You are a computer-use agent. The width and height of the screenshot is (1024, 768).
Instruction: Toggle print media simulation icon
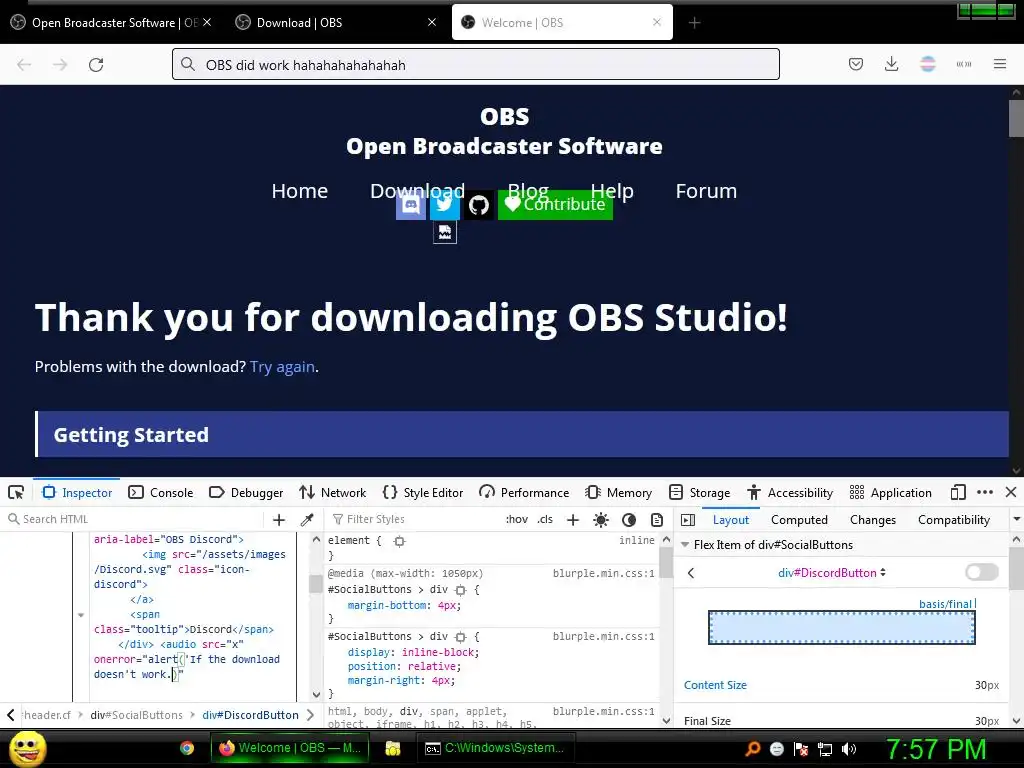657,520
